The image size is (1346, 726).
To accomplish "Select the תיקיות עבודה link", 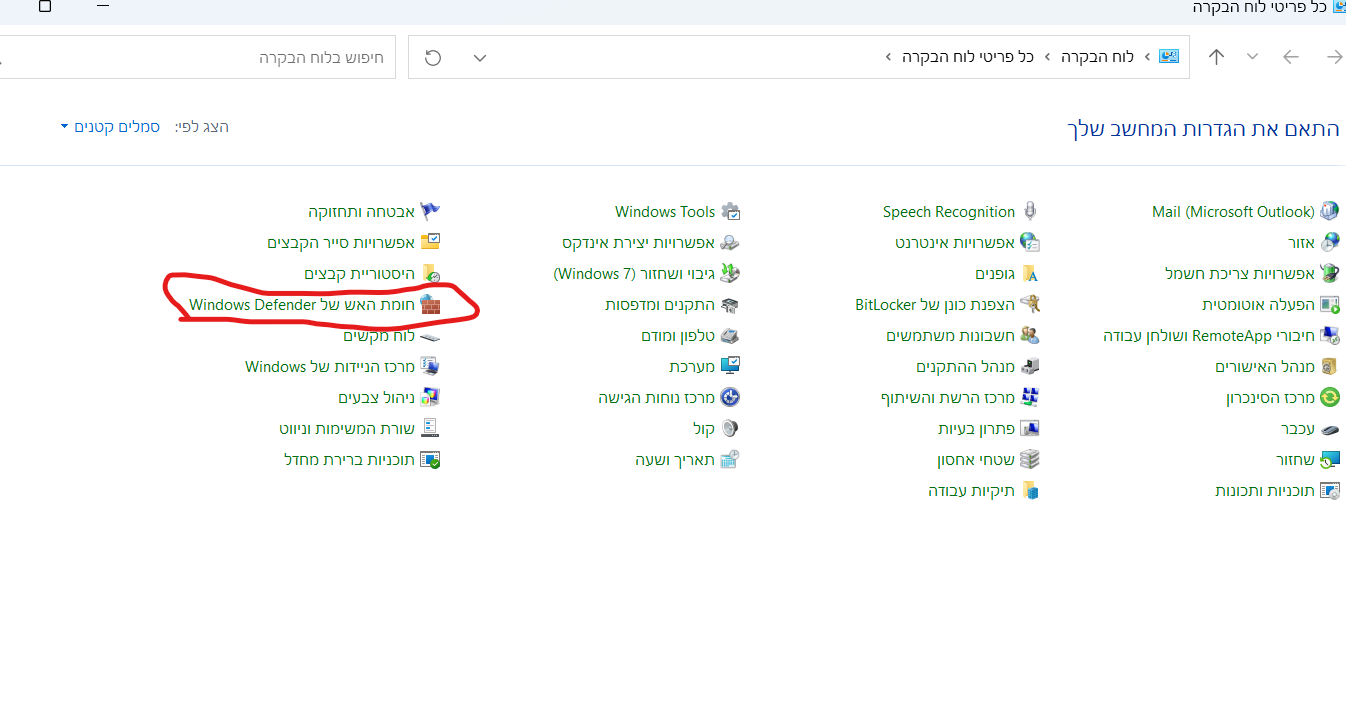I will click(x=971, y=490).
